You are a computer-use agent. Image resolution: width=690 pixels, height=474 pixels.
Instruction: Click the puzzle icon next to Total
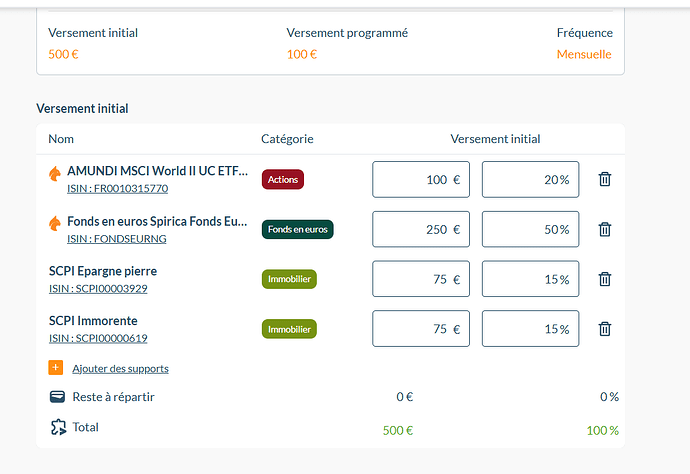(x=58, y=427)
